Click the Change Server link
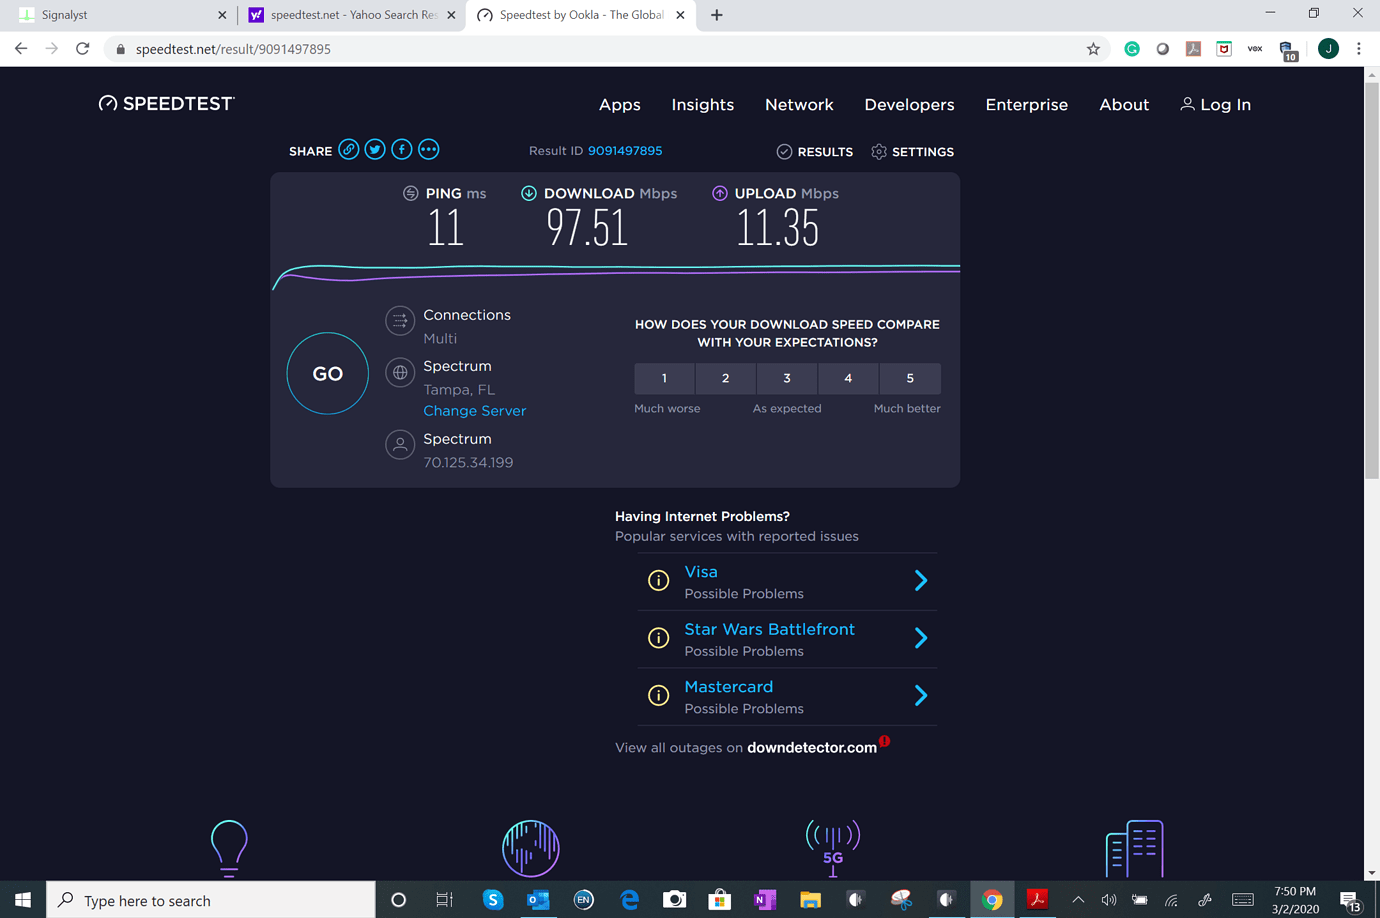 click(x=474, y=411)
